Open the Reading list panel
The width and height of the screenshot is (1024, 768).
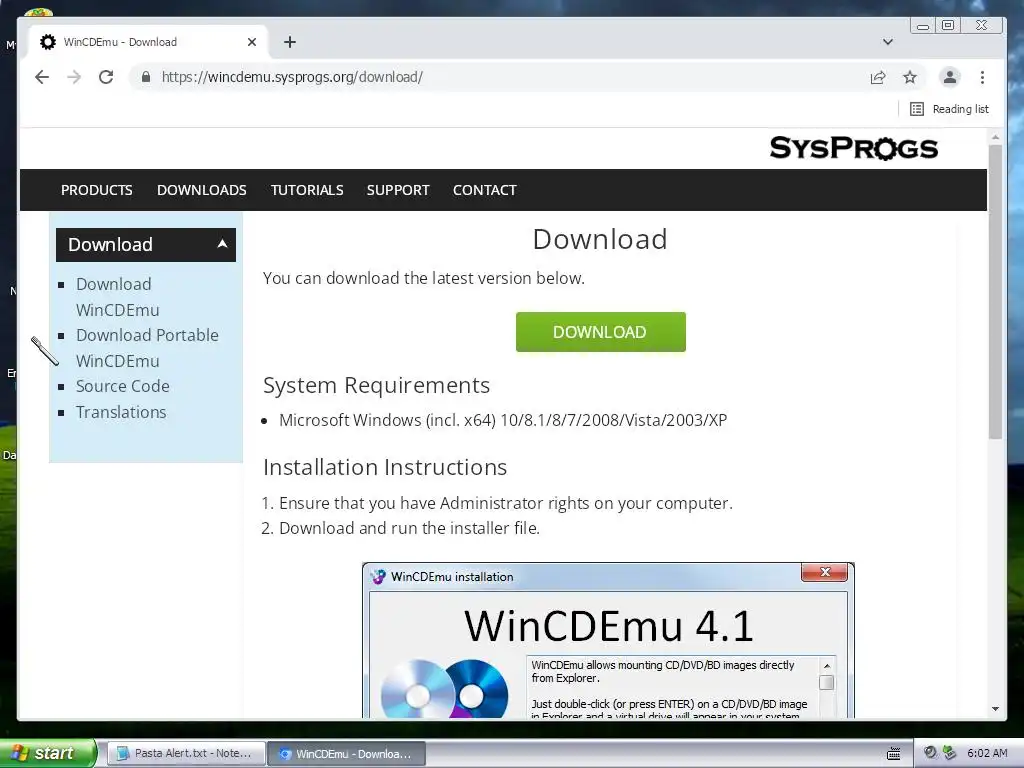[x=949, y=109]
